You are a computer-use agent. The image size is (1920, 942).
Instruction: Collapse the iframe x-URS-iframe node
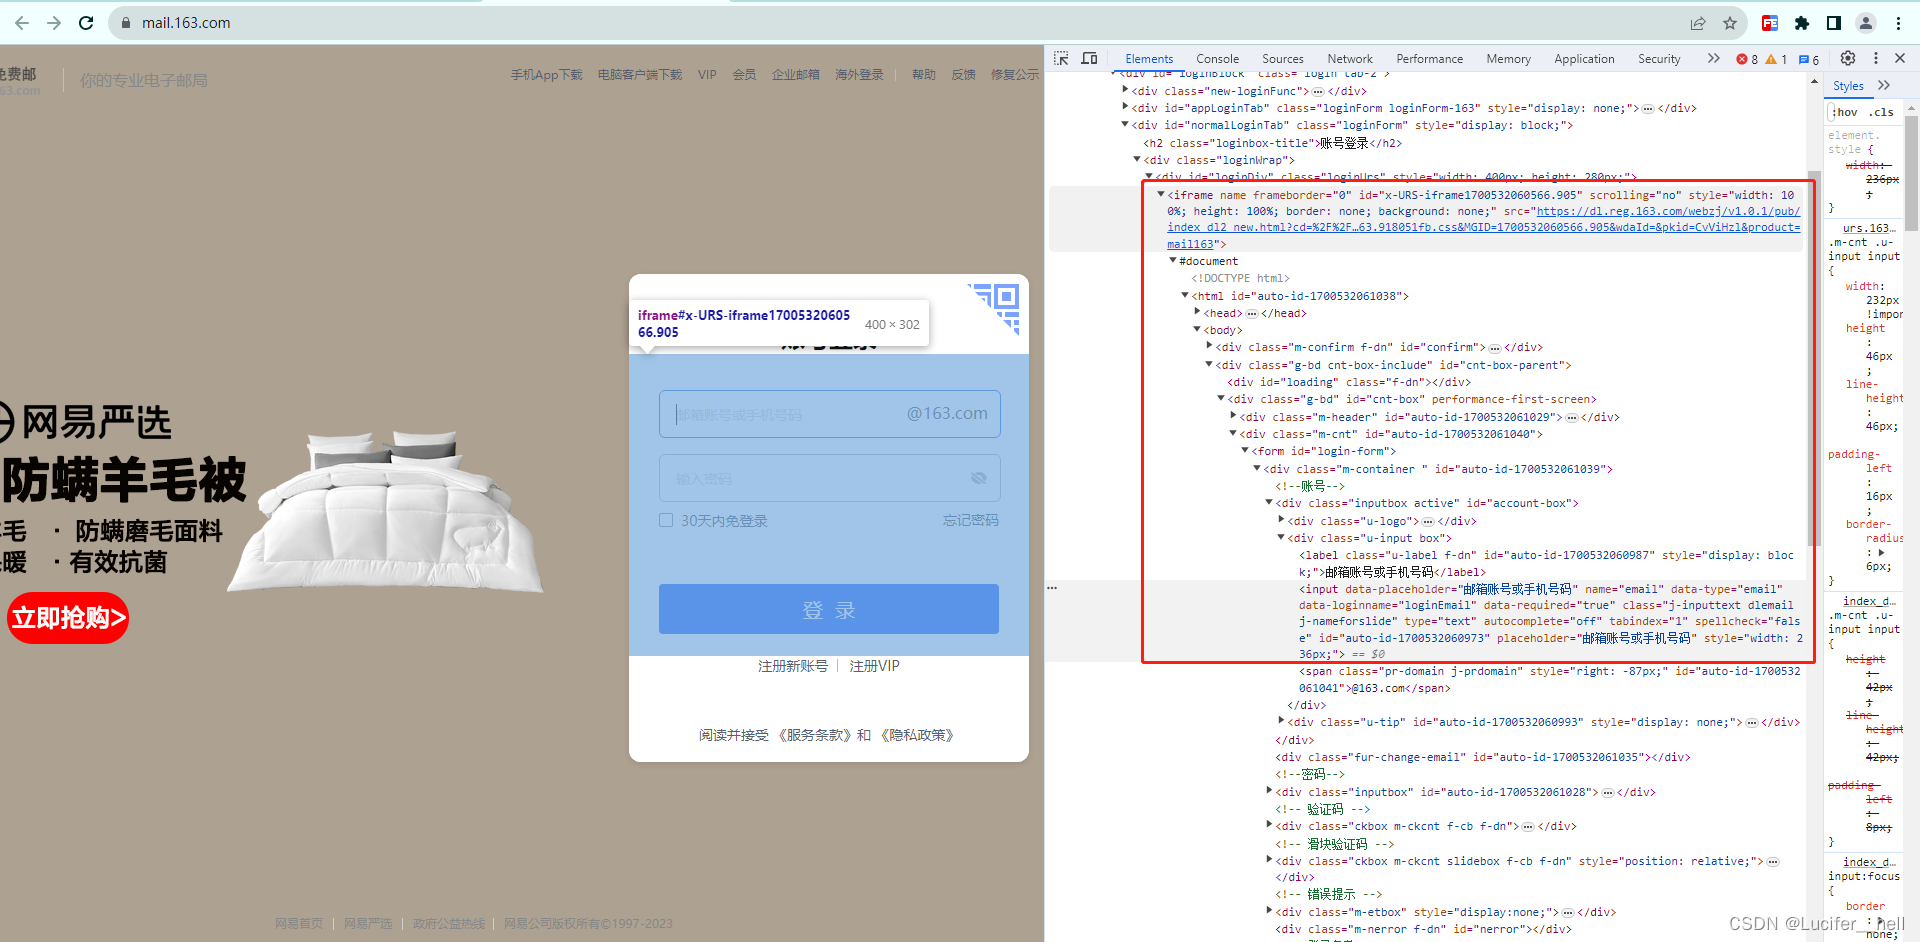coord(1161,195)
